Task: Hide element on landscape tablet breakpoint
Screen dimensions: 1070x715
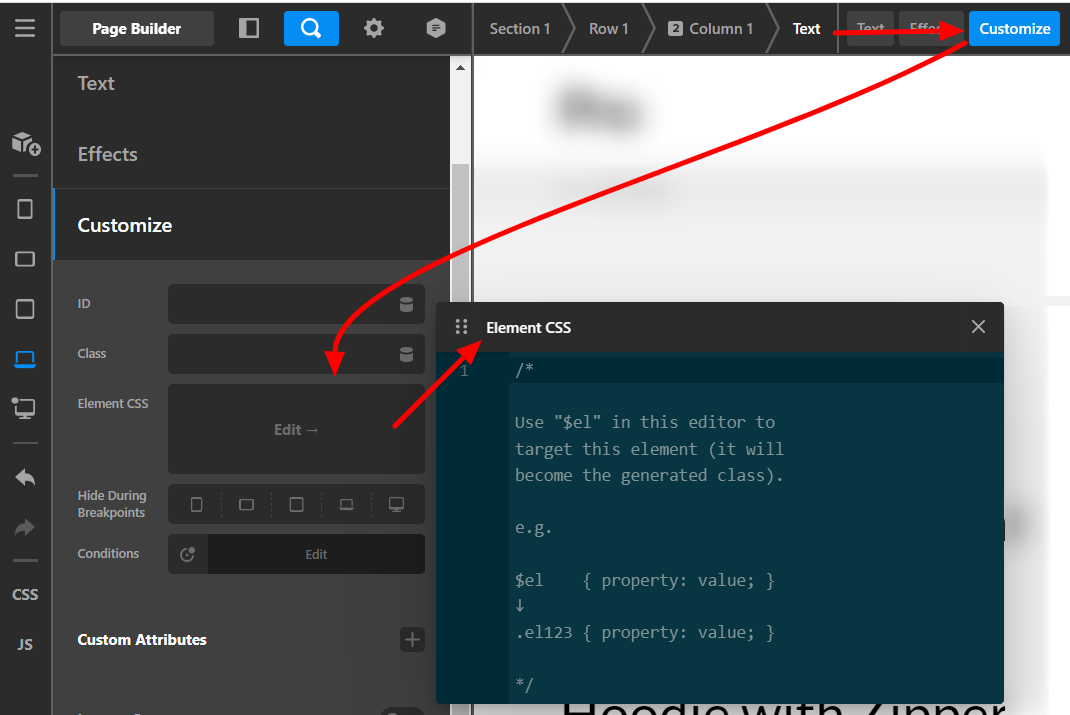Action: click(x=246, y=504)
